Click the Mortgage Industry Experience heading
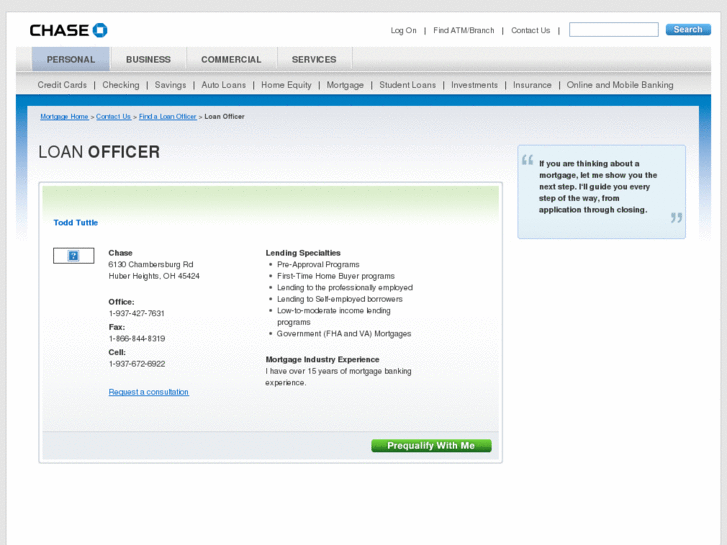Viewport: 727px width, 545px height. pos(322,359)
